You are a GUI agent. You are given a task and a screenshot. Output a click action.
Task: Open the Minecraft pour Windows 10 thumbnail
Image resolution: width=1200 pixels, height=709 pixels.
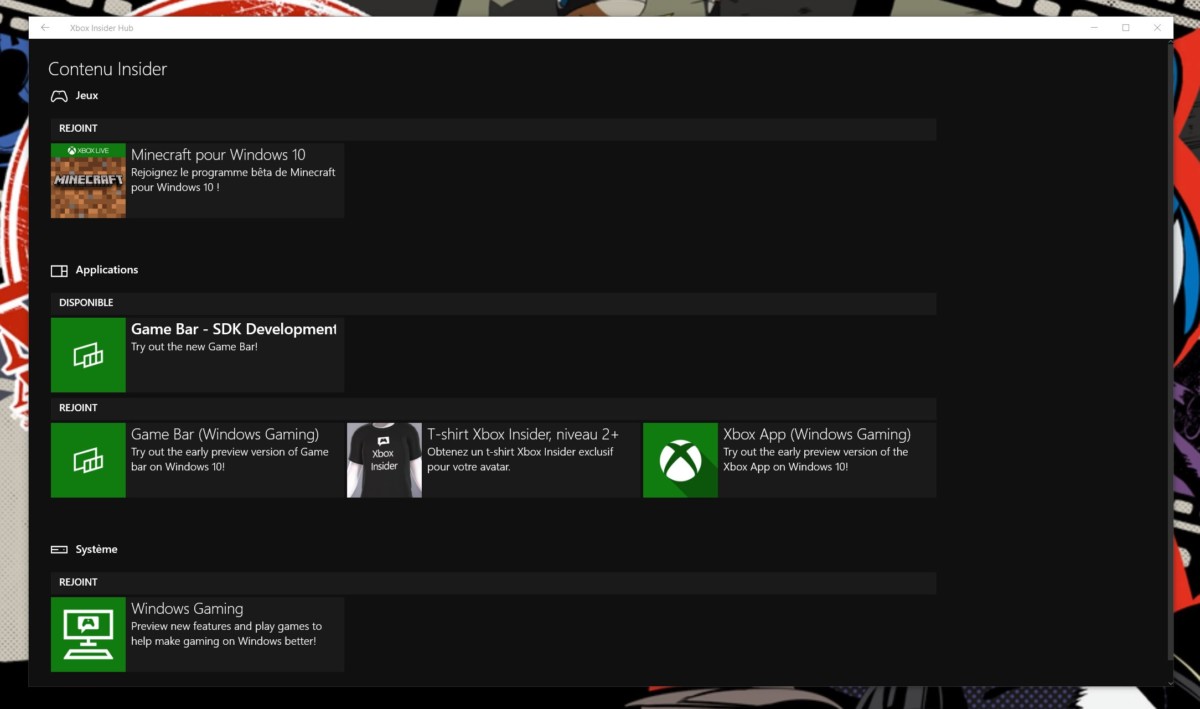88,181
